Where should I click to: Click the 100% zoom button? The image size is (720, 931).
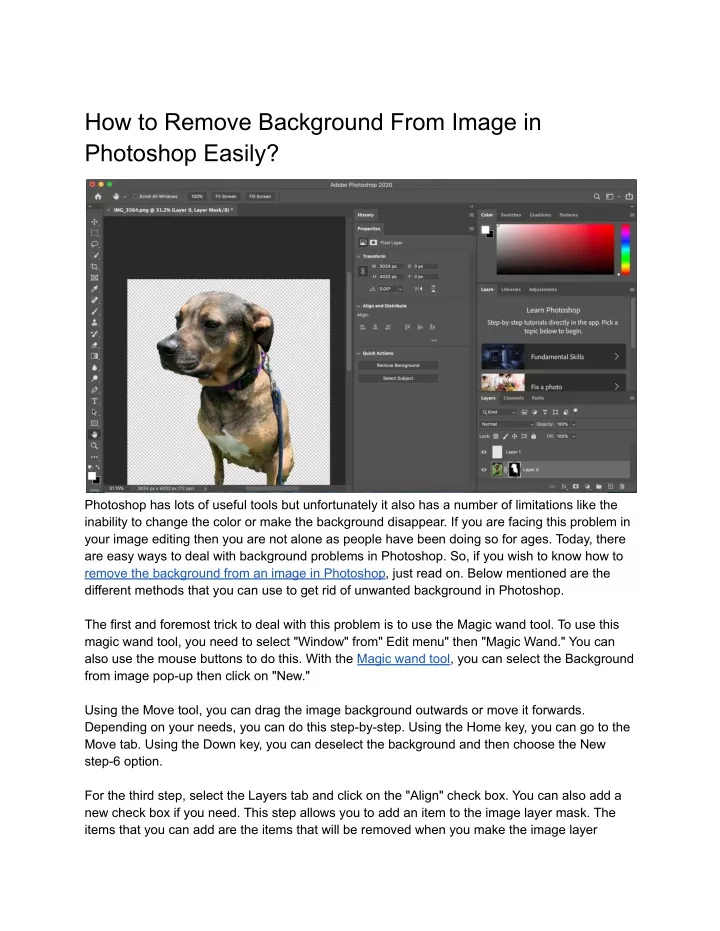[x=197, y=197]
